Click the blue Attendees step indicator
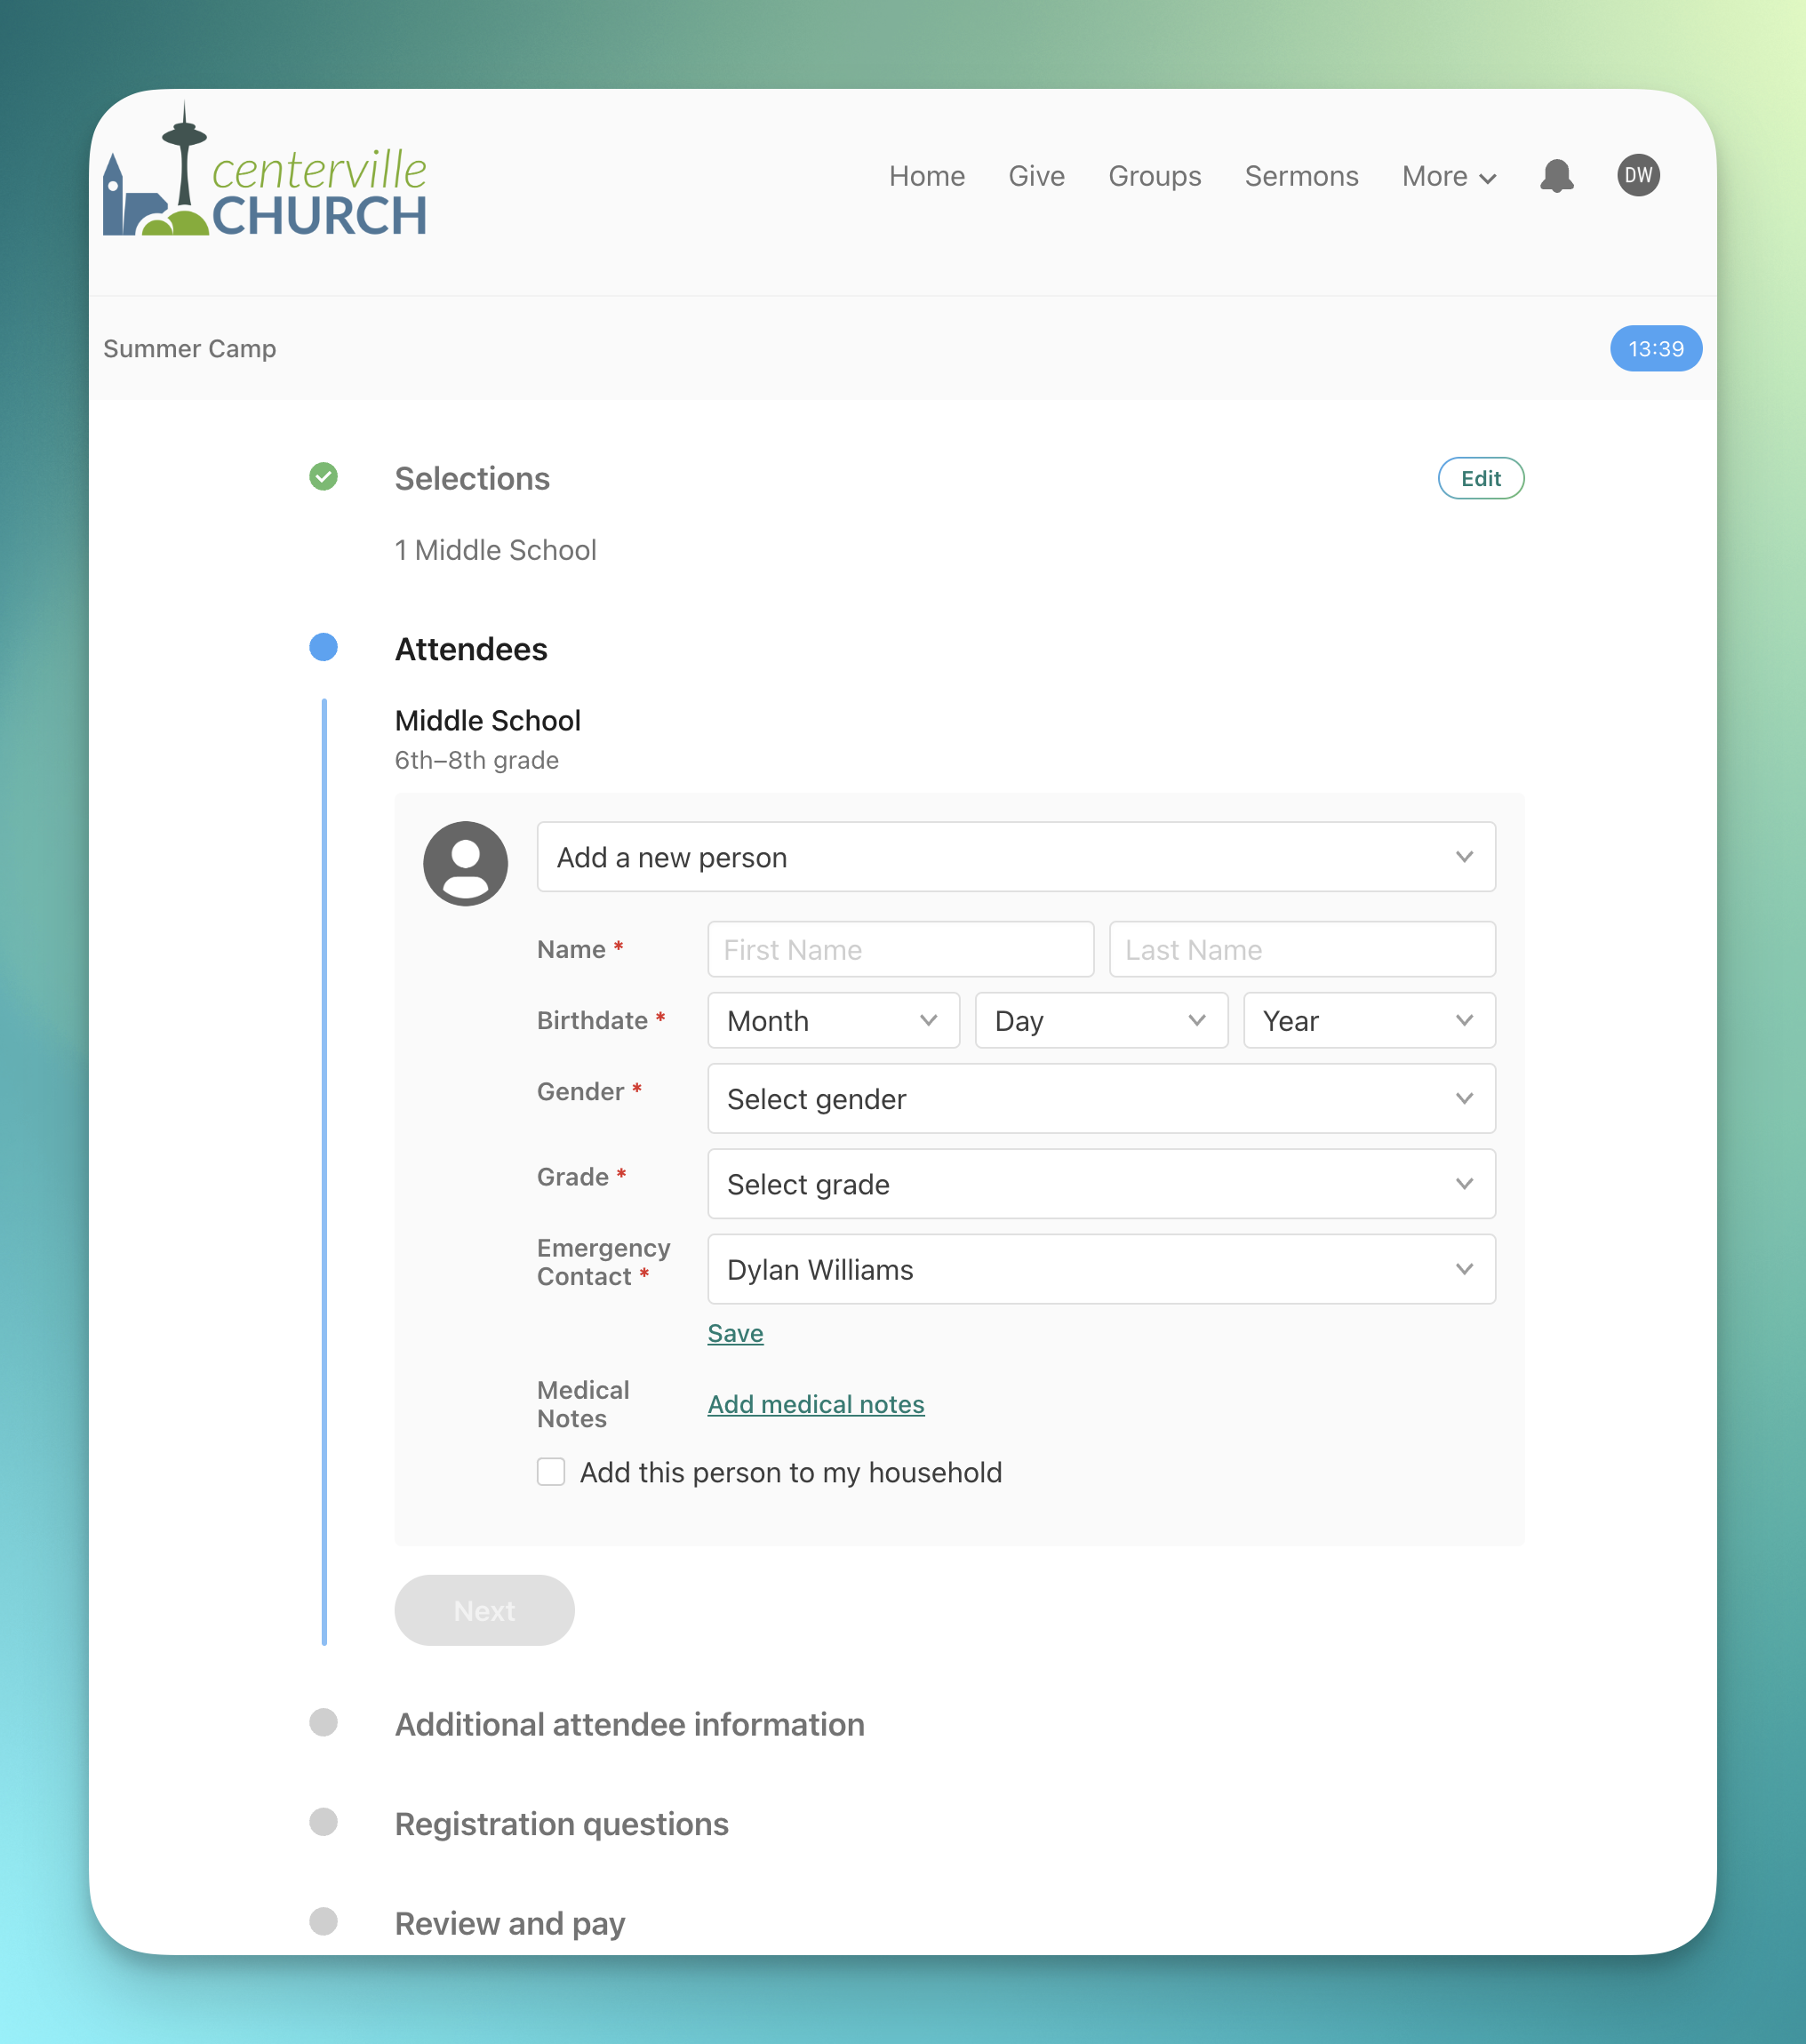1806x2044 pixels. tap(323, 648)
